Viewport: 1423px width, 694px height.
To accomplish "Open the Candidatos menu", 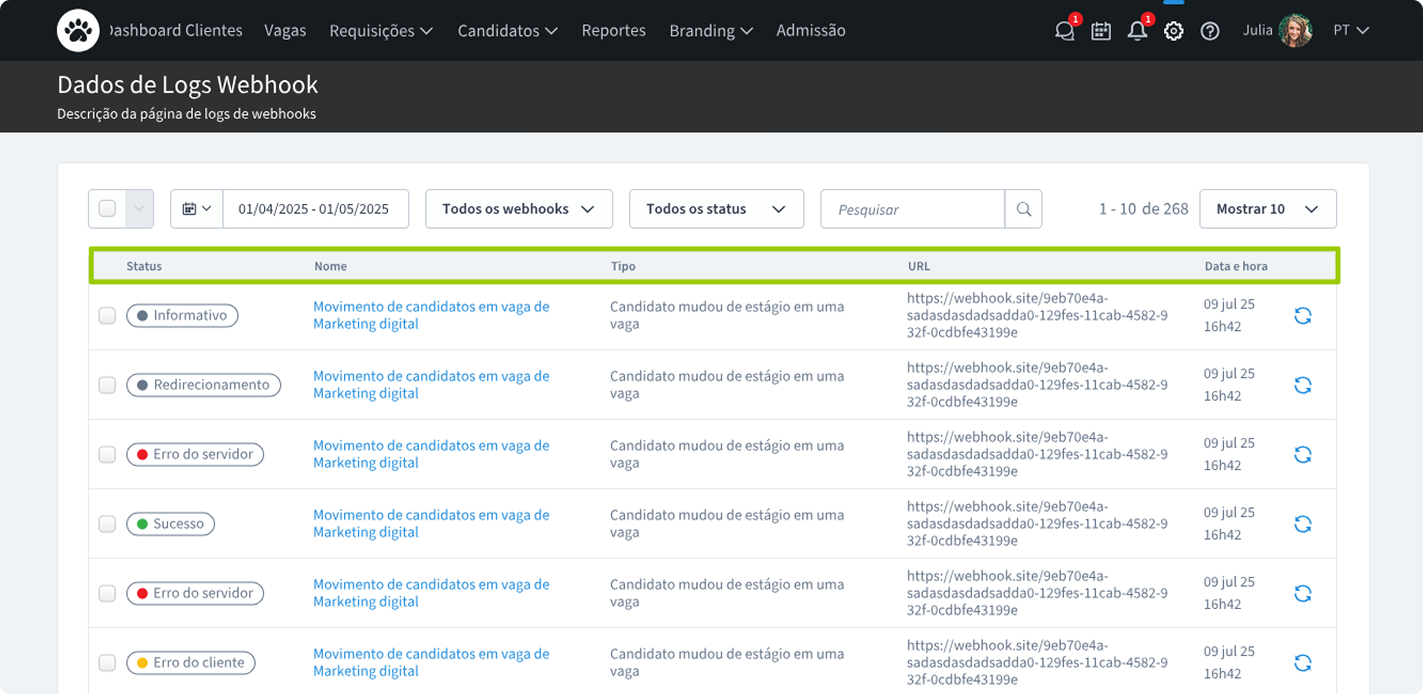I will 507,30.
